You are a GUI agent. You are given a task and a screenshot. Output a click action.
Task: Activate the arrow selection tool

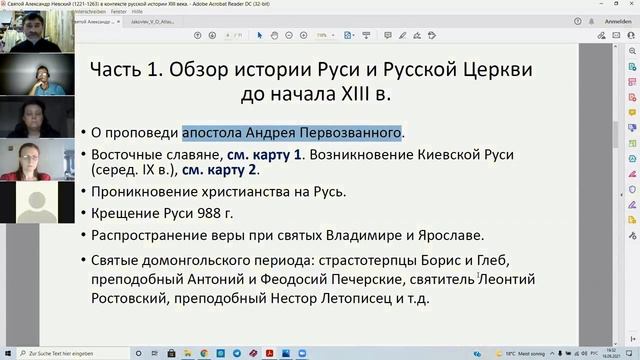click(x=260, y=36)
